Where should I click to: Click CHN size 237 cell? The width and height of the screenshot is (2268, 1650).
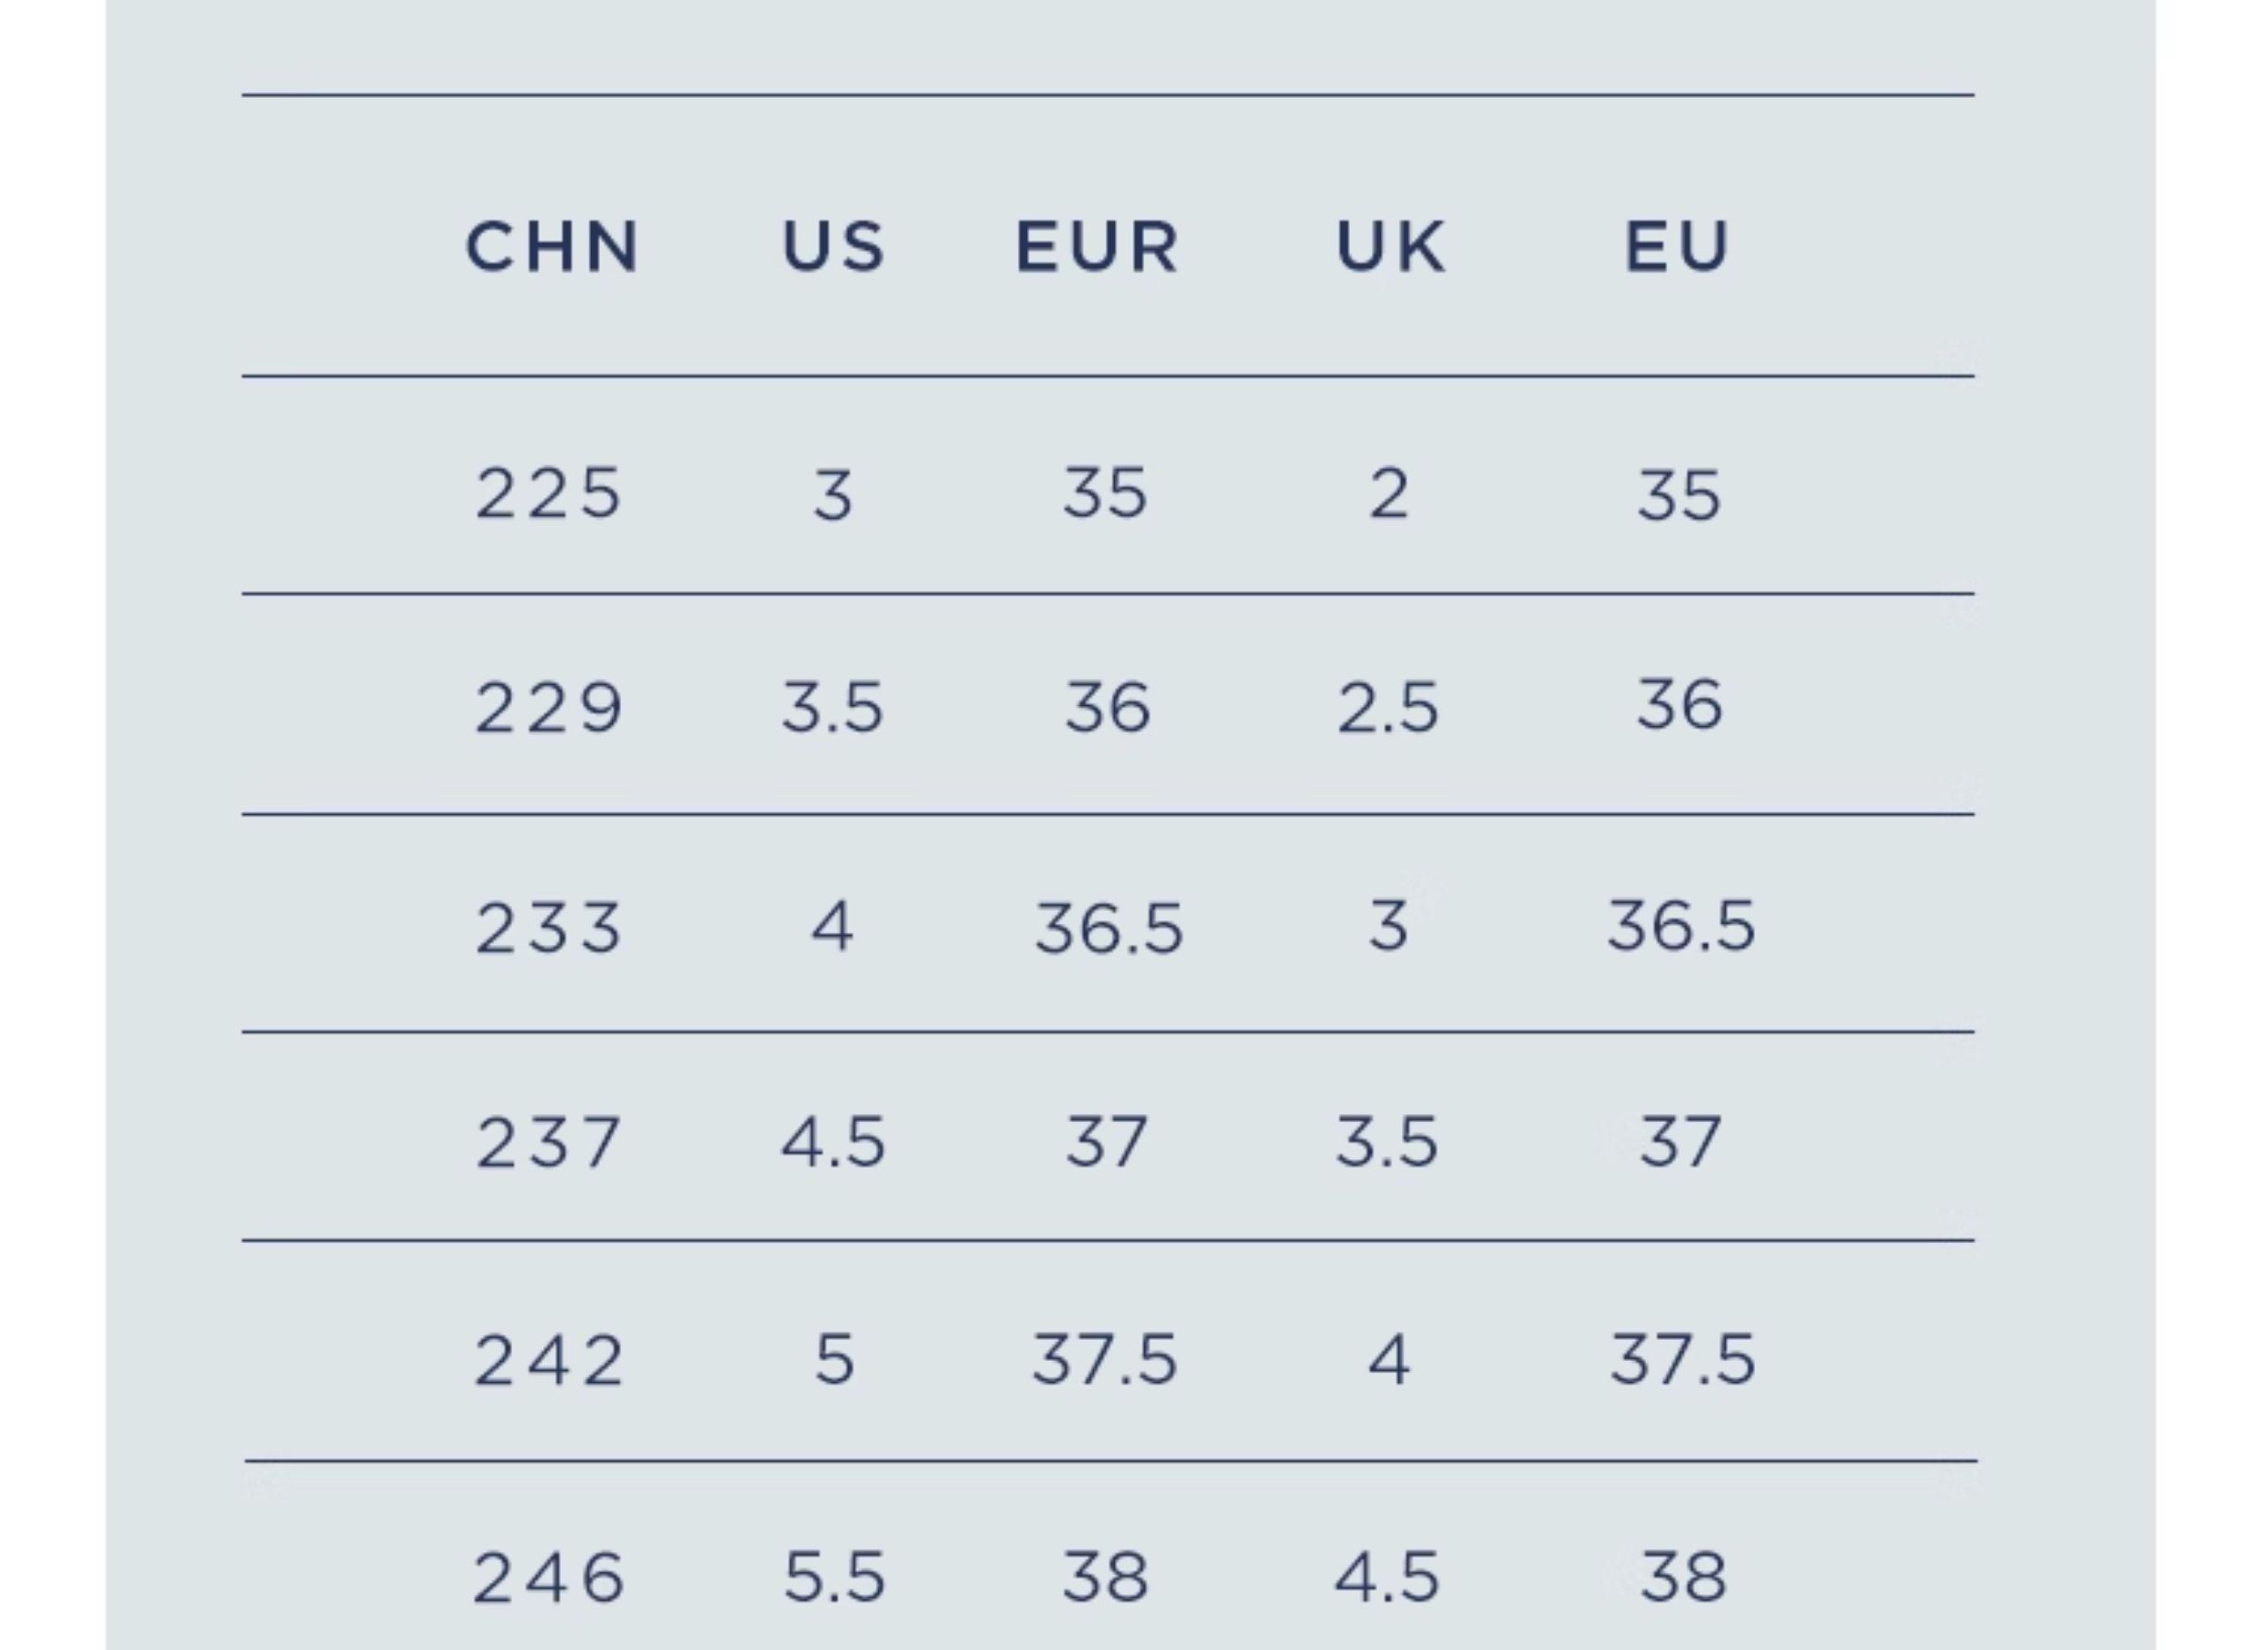548,1142
